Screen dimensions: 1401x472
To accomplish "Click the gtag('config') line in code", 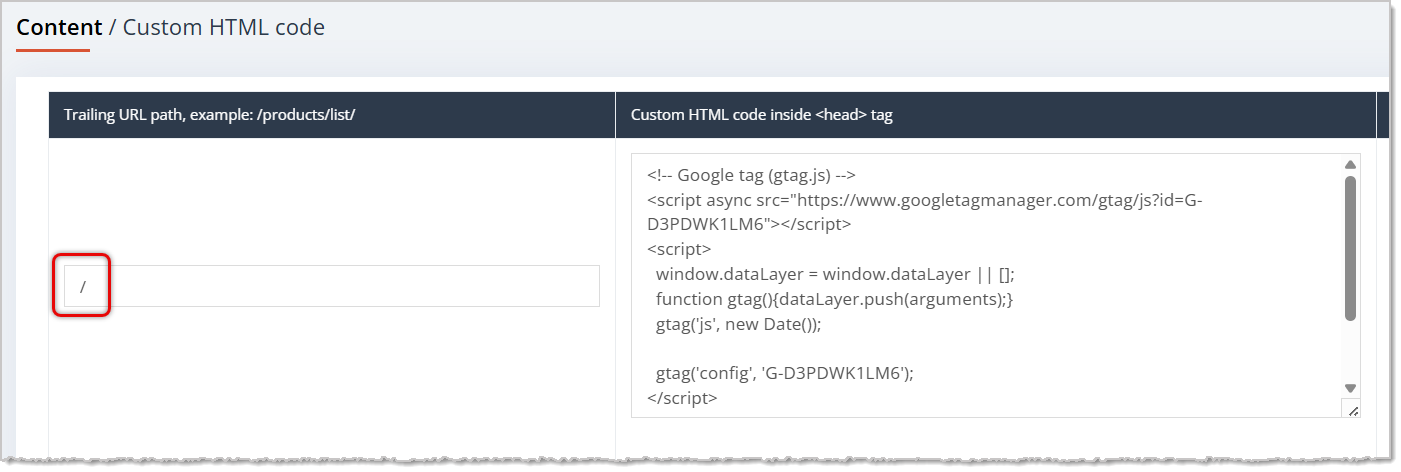I will (785, 373).
